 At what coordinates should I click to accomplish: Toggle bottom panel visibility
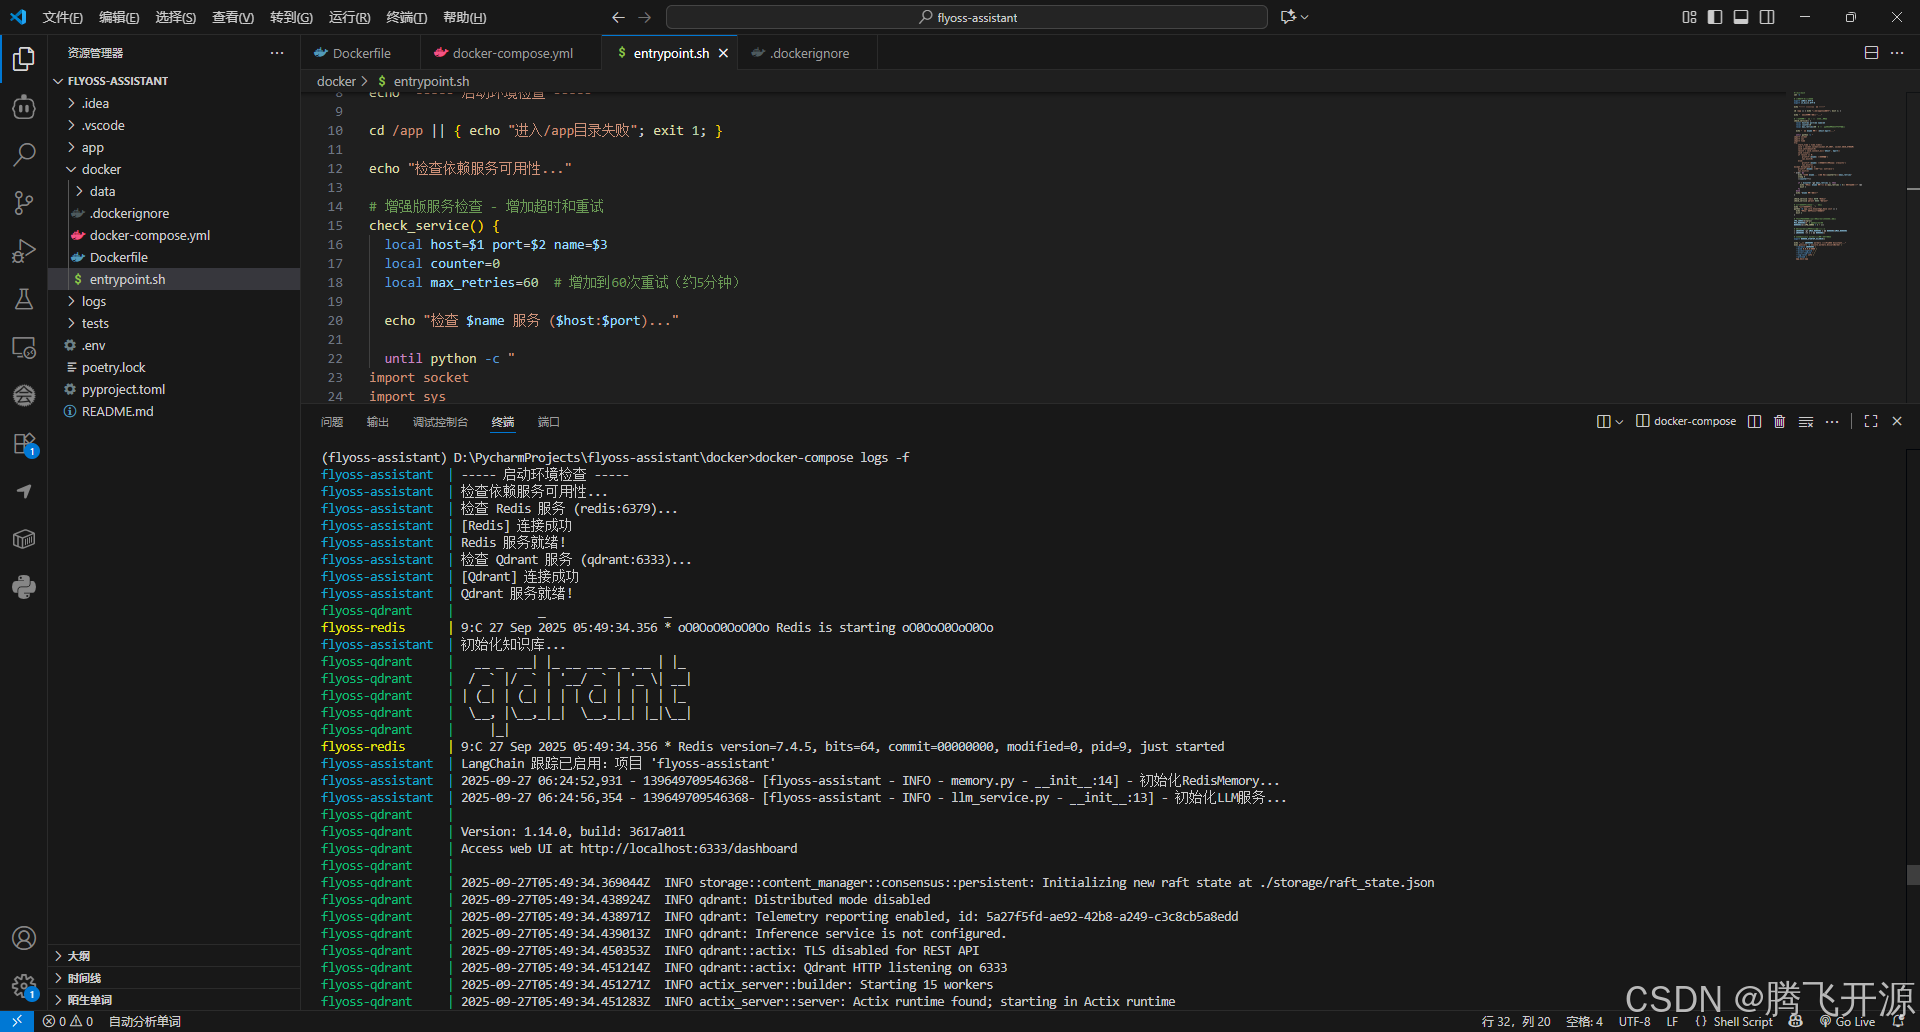click(x=1741, y=17)
